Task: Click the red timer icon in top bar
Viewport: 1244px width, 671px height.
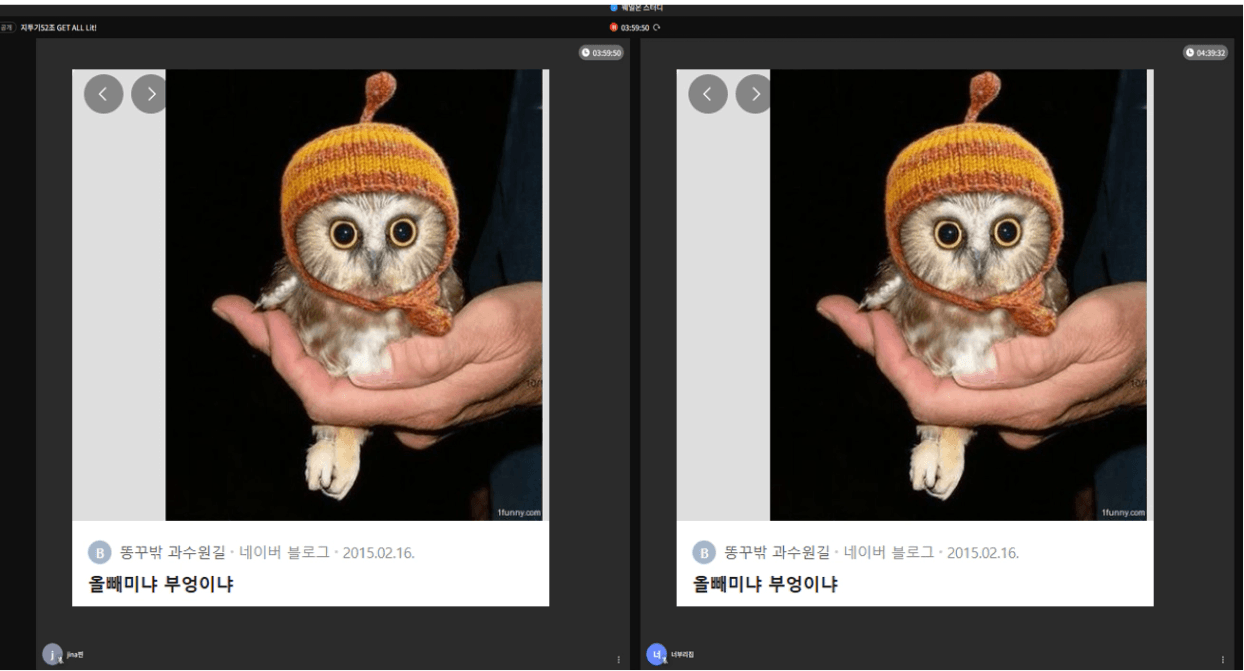Action: pos(614,28)
